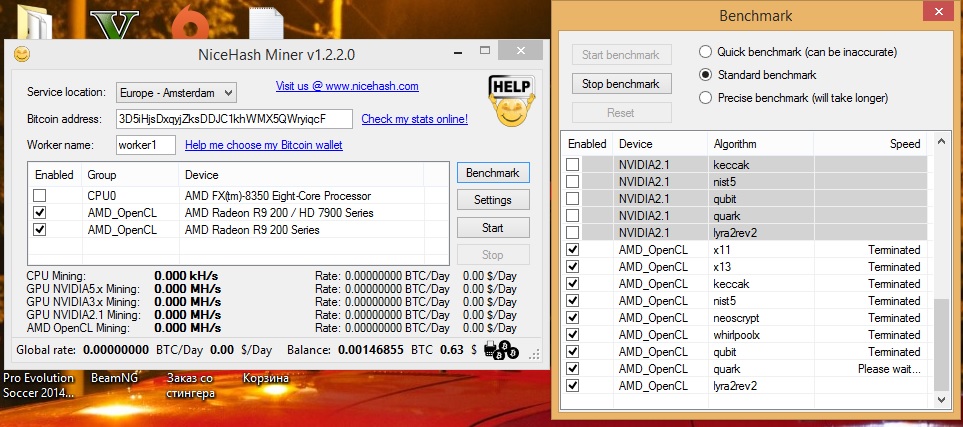963x427 pixels.
Task: Open the Заказ со стингера shortcut
Action: coord(190,385)
